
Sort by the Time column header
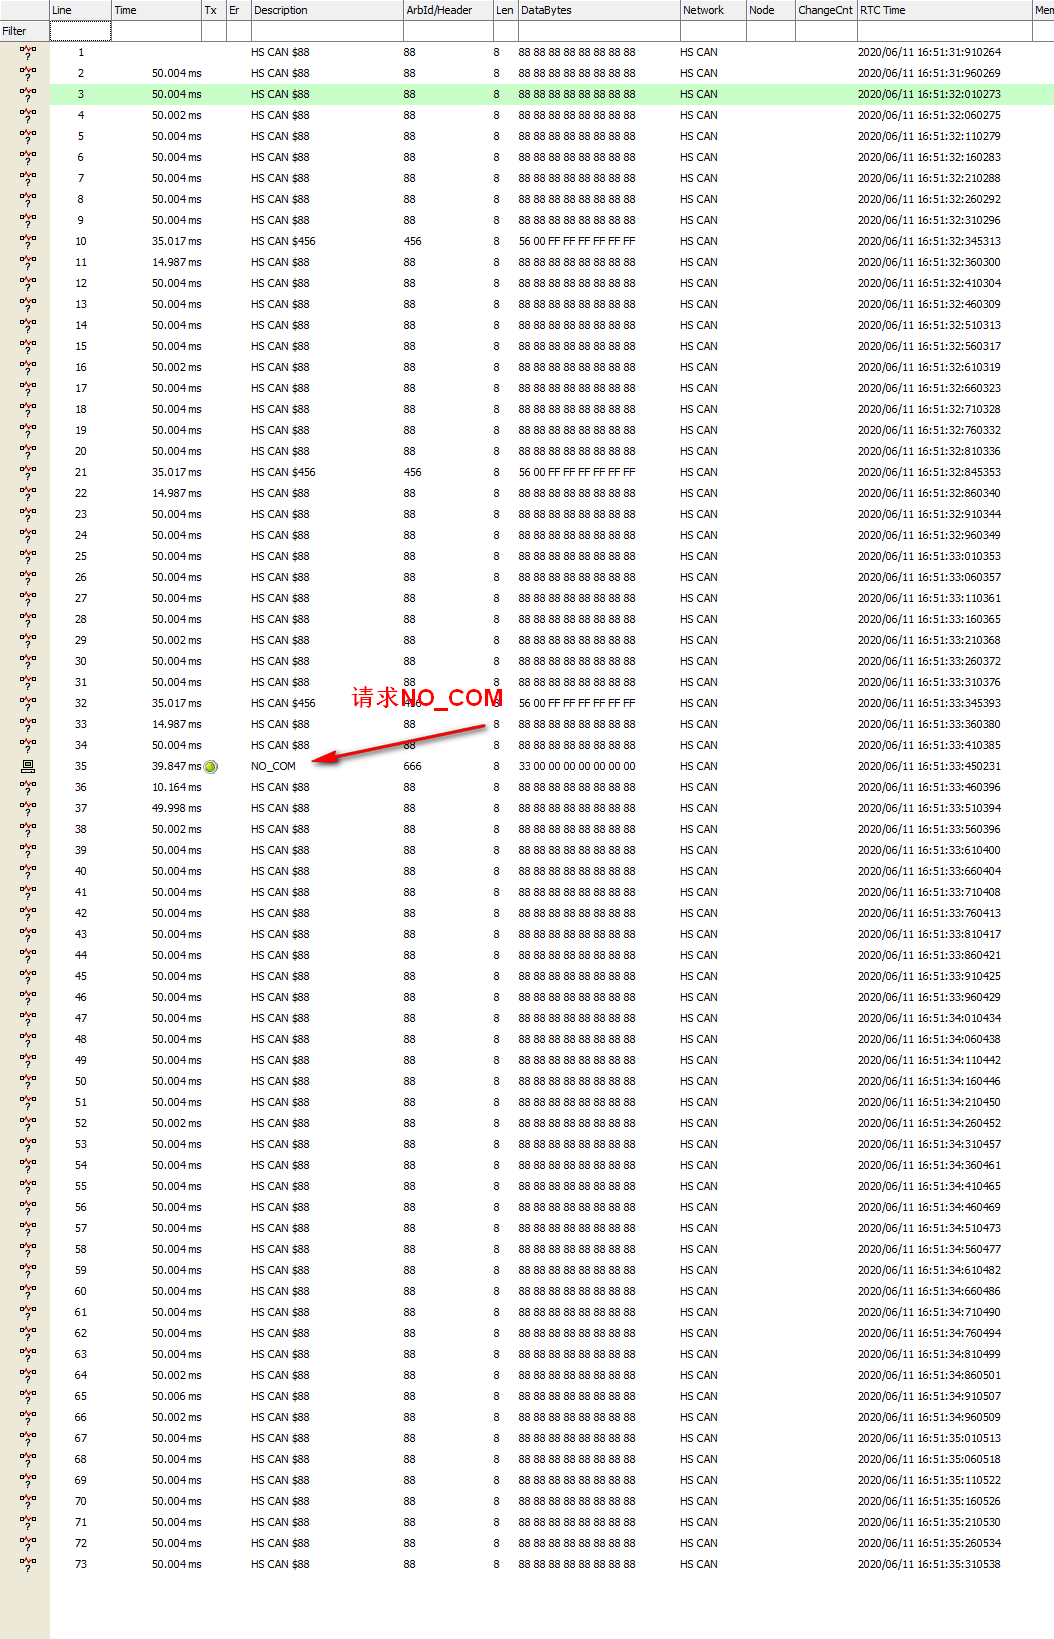tap(155, 10)
